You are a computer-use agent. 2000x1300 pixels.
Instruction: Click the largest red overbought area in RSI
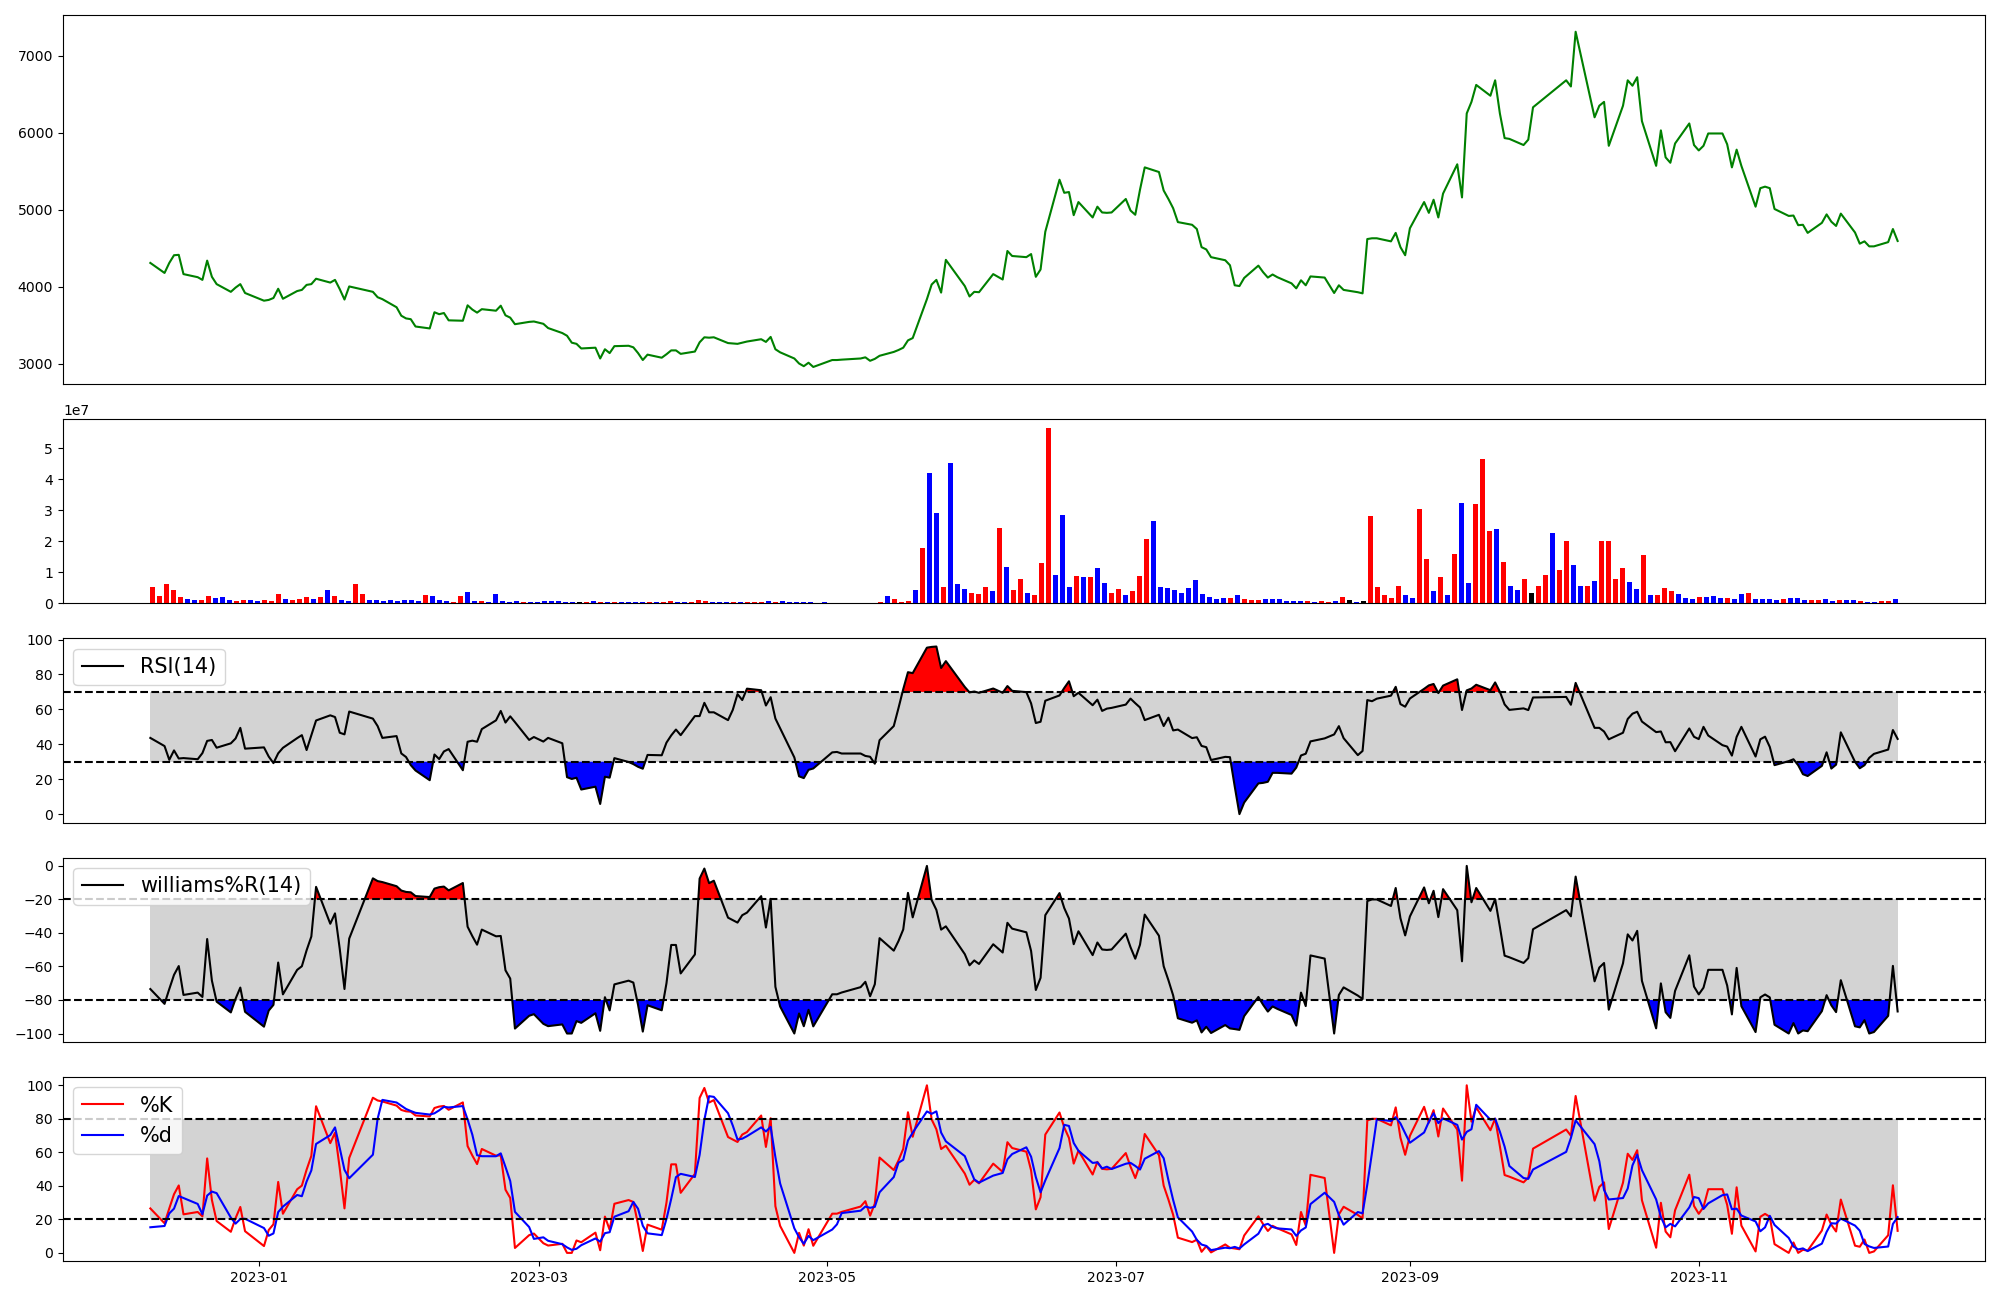click(x=930, y=675)
